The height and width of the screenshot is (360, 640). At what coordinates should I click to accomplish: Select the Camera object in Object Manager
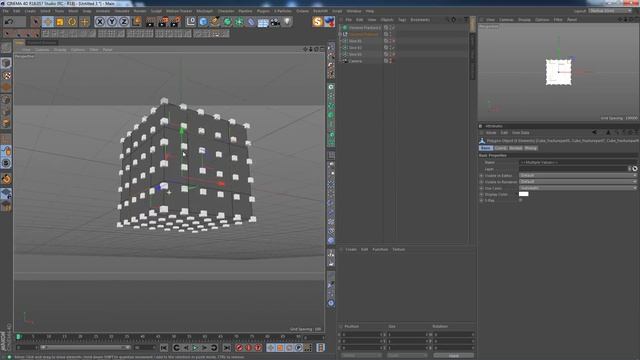coord(356,61)
